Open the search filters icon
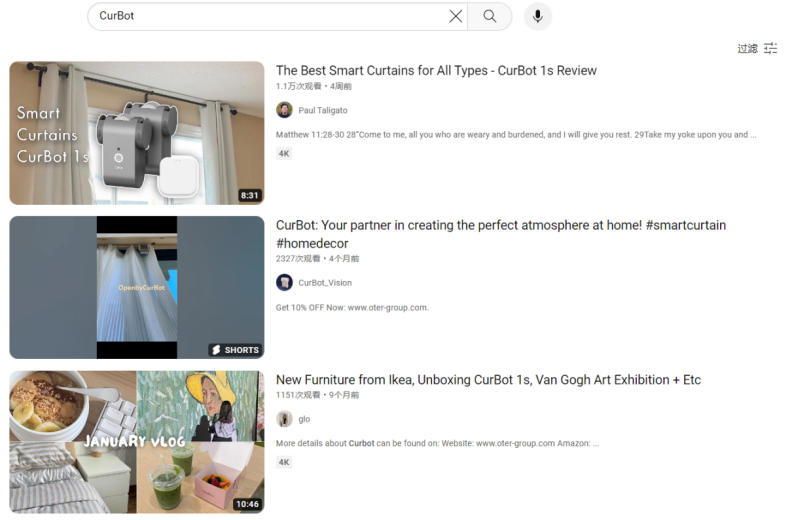 click(770, 48)
